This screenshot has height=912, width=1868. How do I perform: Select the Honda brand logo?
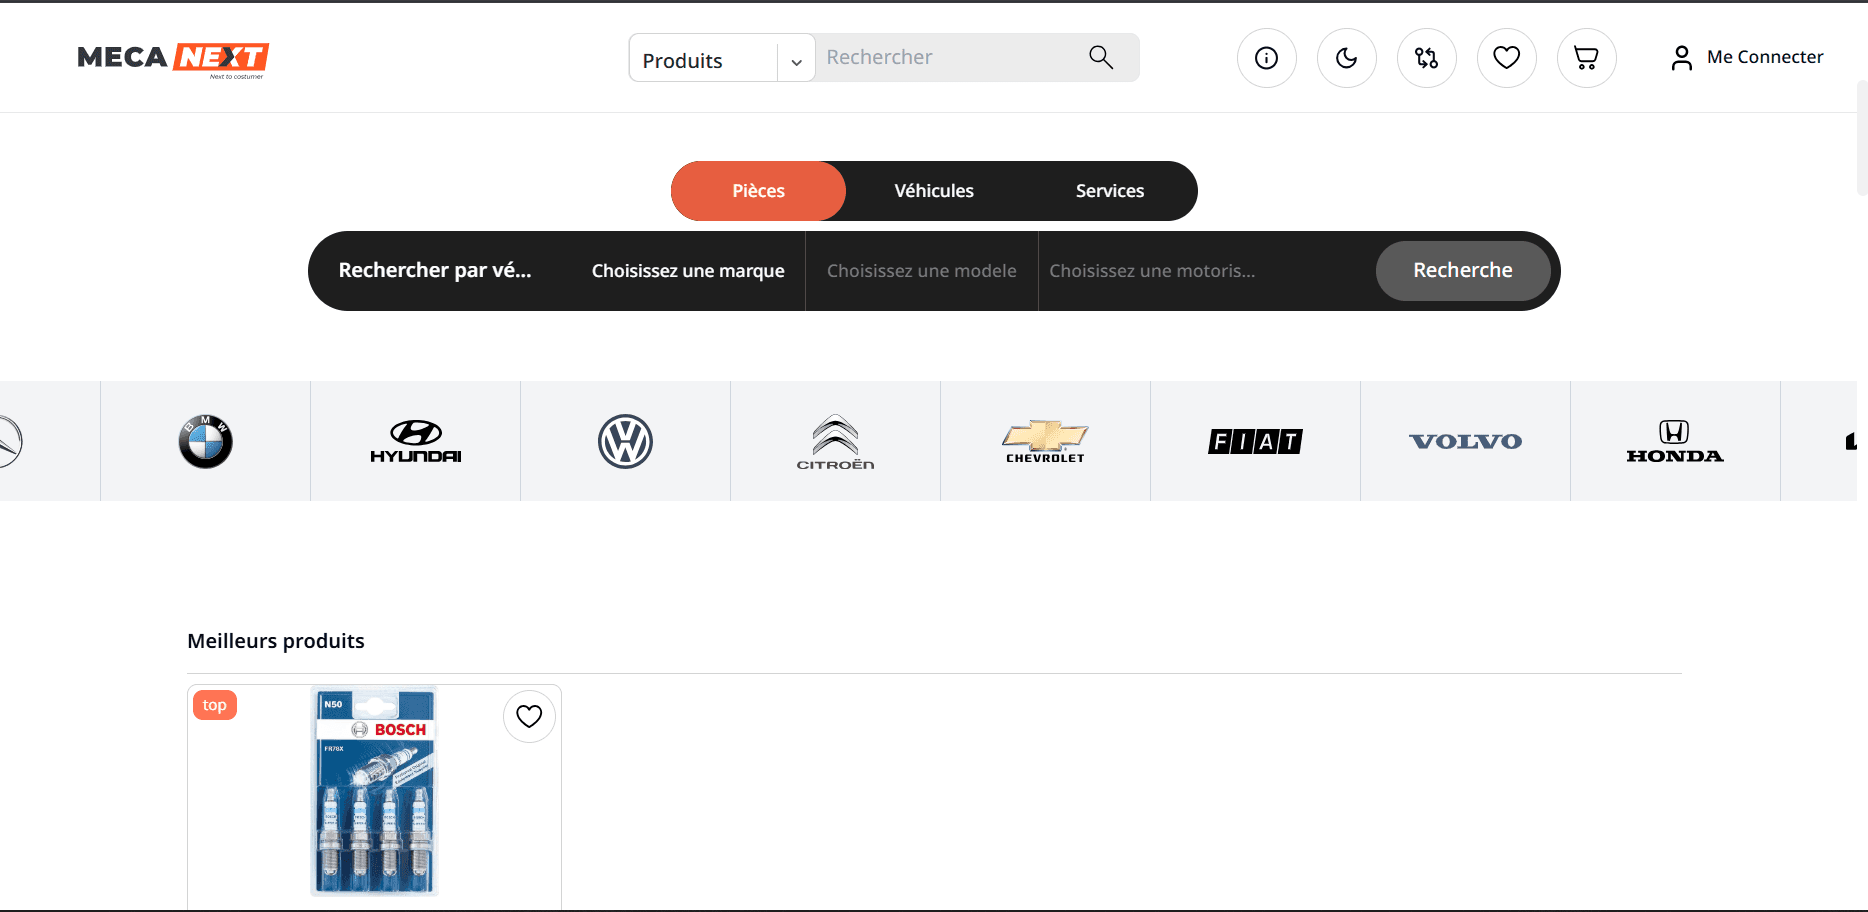(x=1675, y=441)
